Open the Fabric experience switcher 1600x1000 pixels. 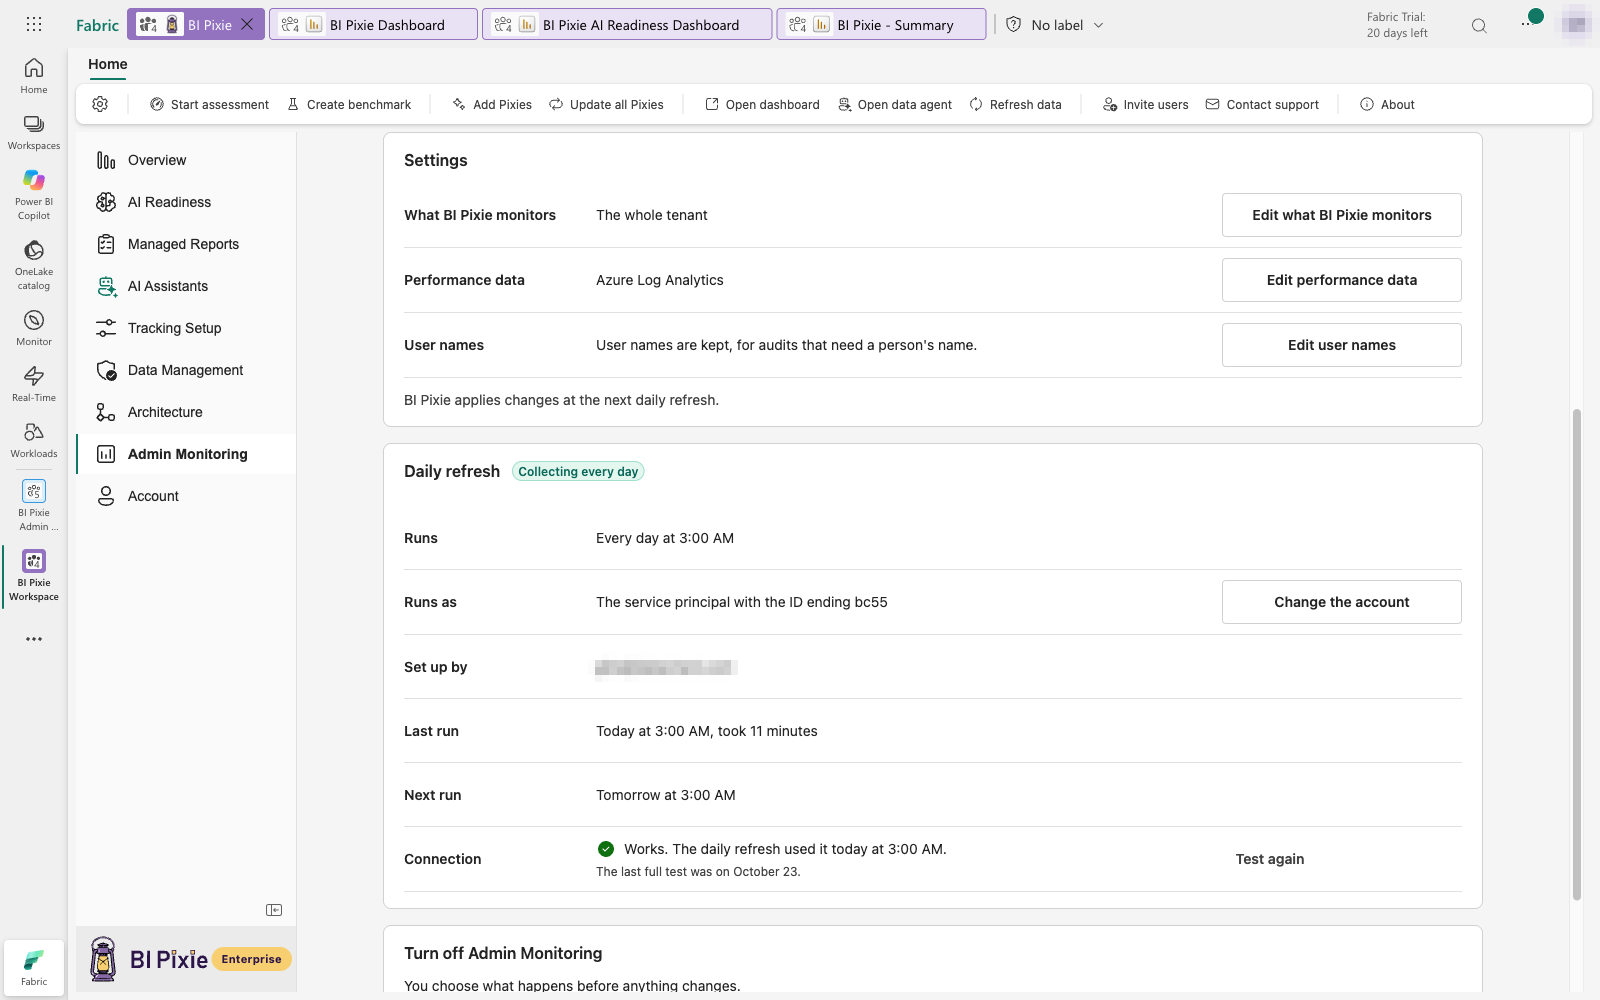pos(34,967)
